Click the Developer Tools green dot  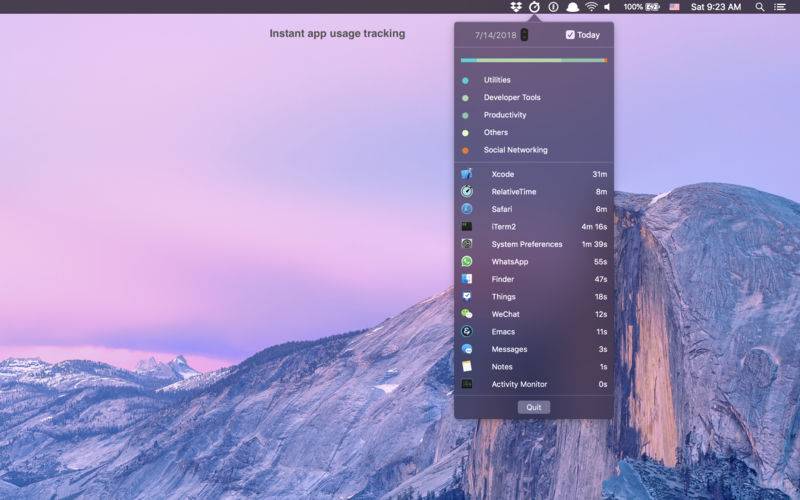(x=465, y=98)
